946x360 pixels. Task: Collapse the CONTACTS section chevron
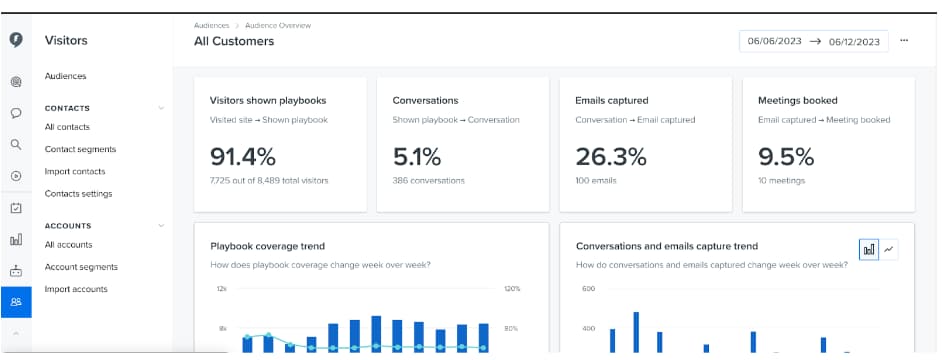click(x=161, y=109)
